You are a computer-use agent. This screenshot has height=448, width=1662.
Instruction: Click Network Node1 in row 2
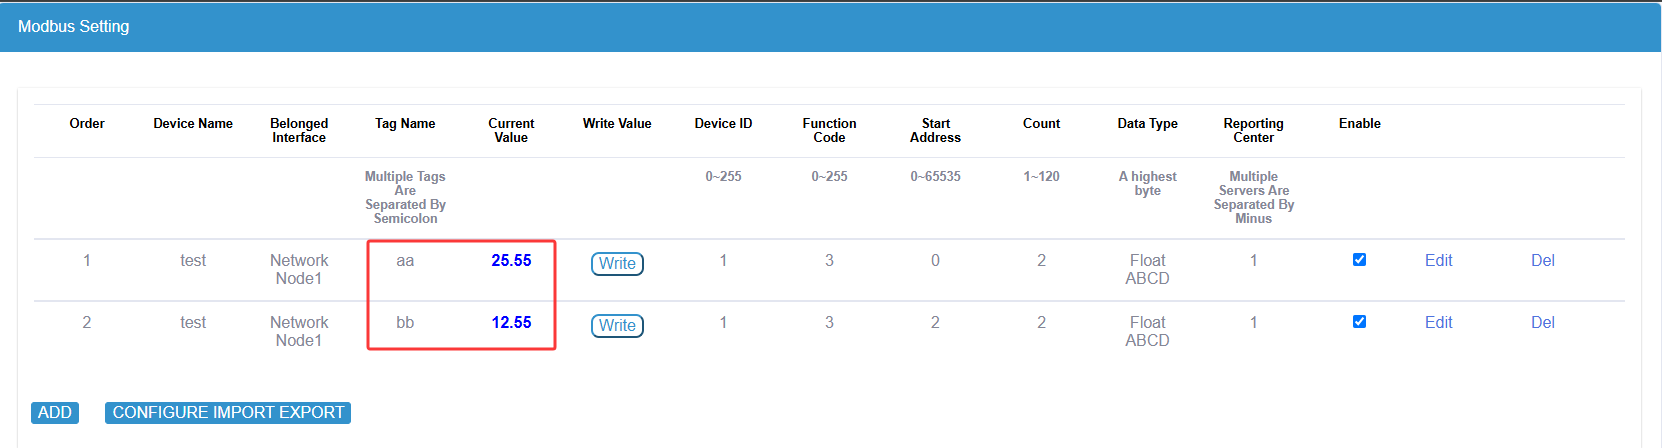[299, 331]
